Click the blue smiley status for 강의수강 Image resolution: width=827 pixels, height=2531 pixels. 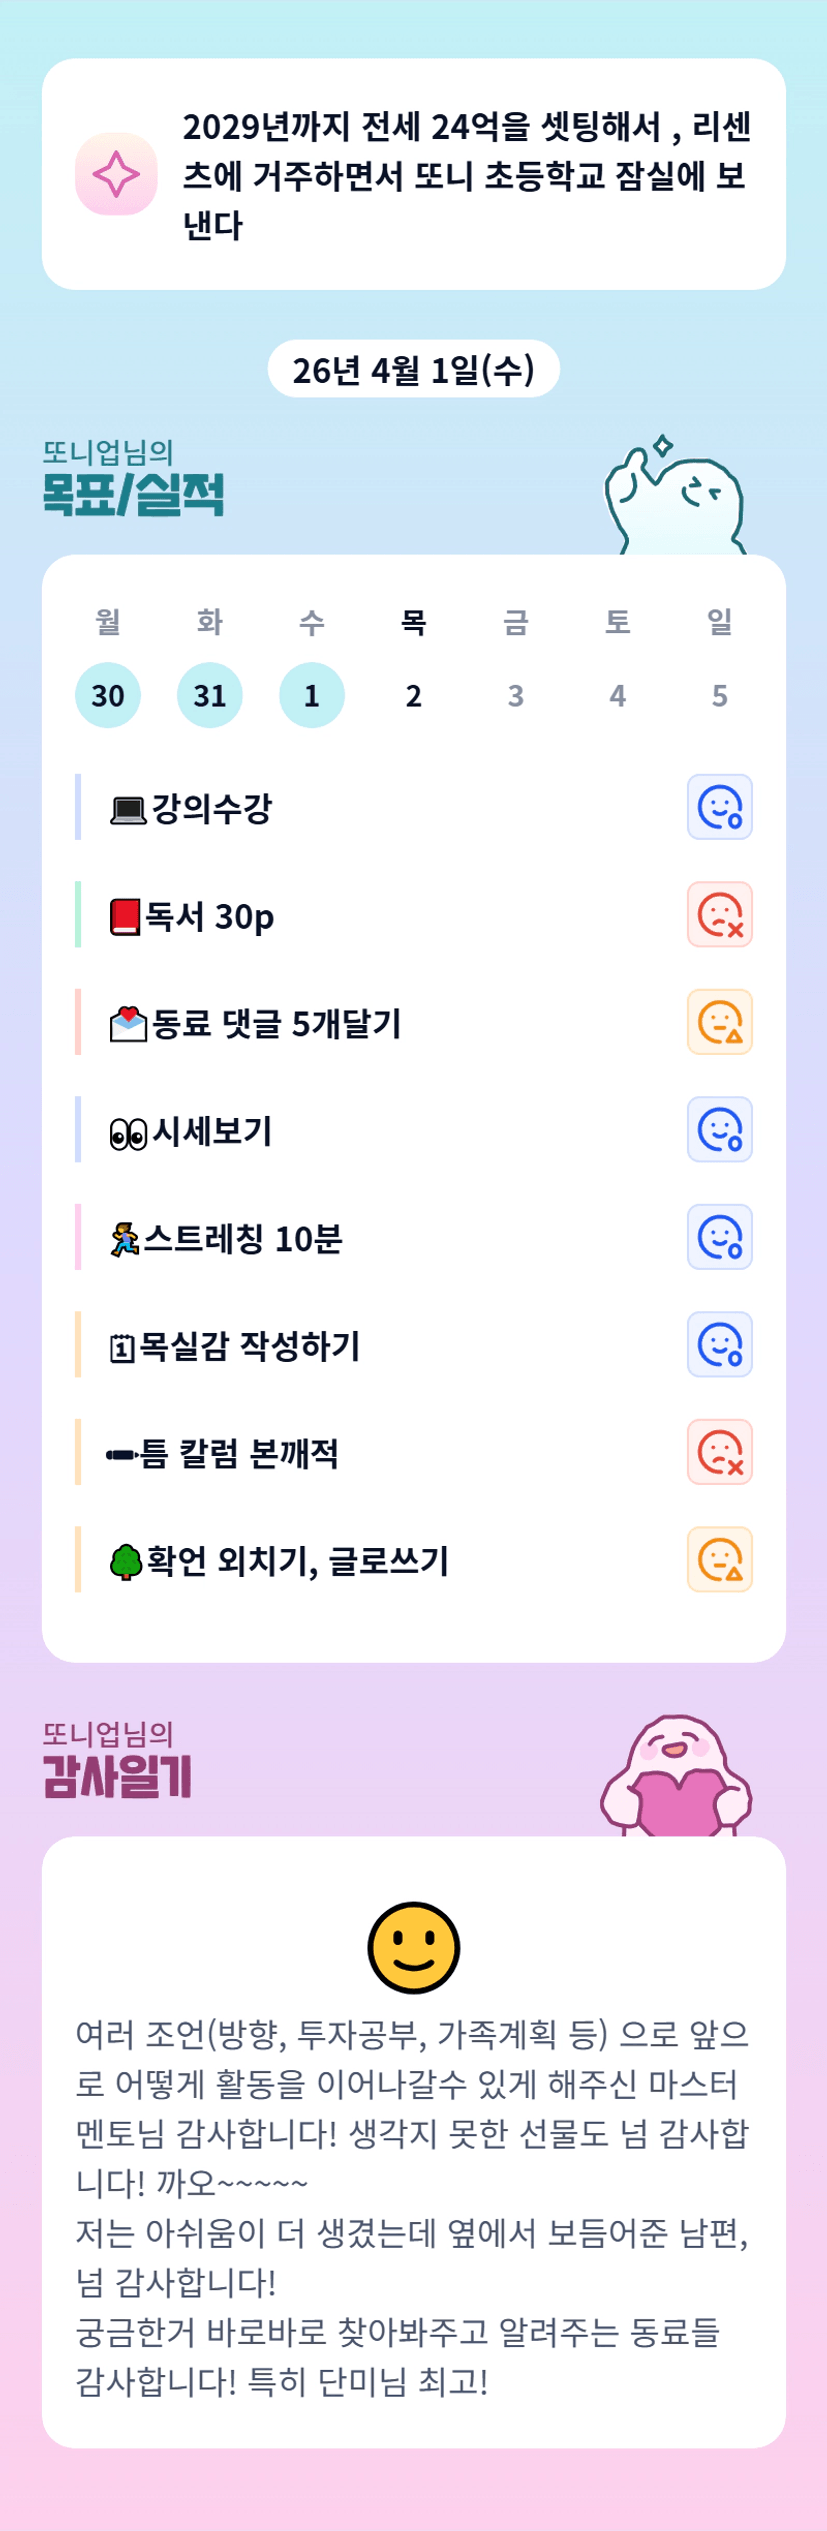coord(719,807)
